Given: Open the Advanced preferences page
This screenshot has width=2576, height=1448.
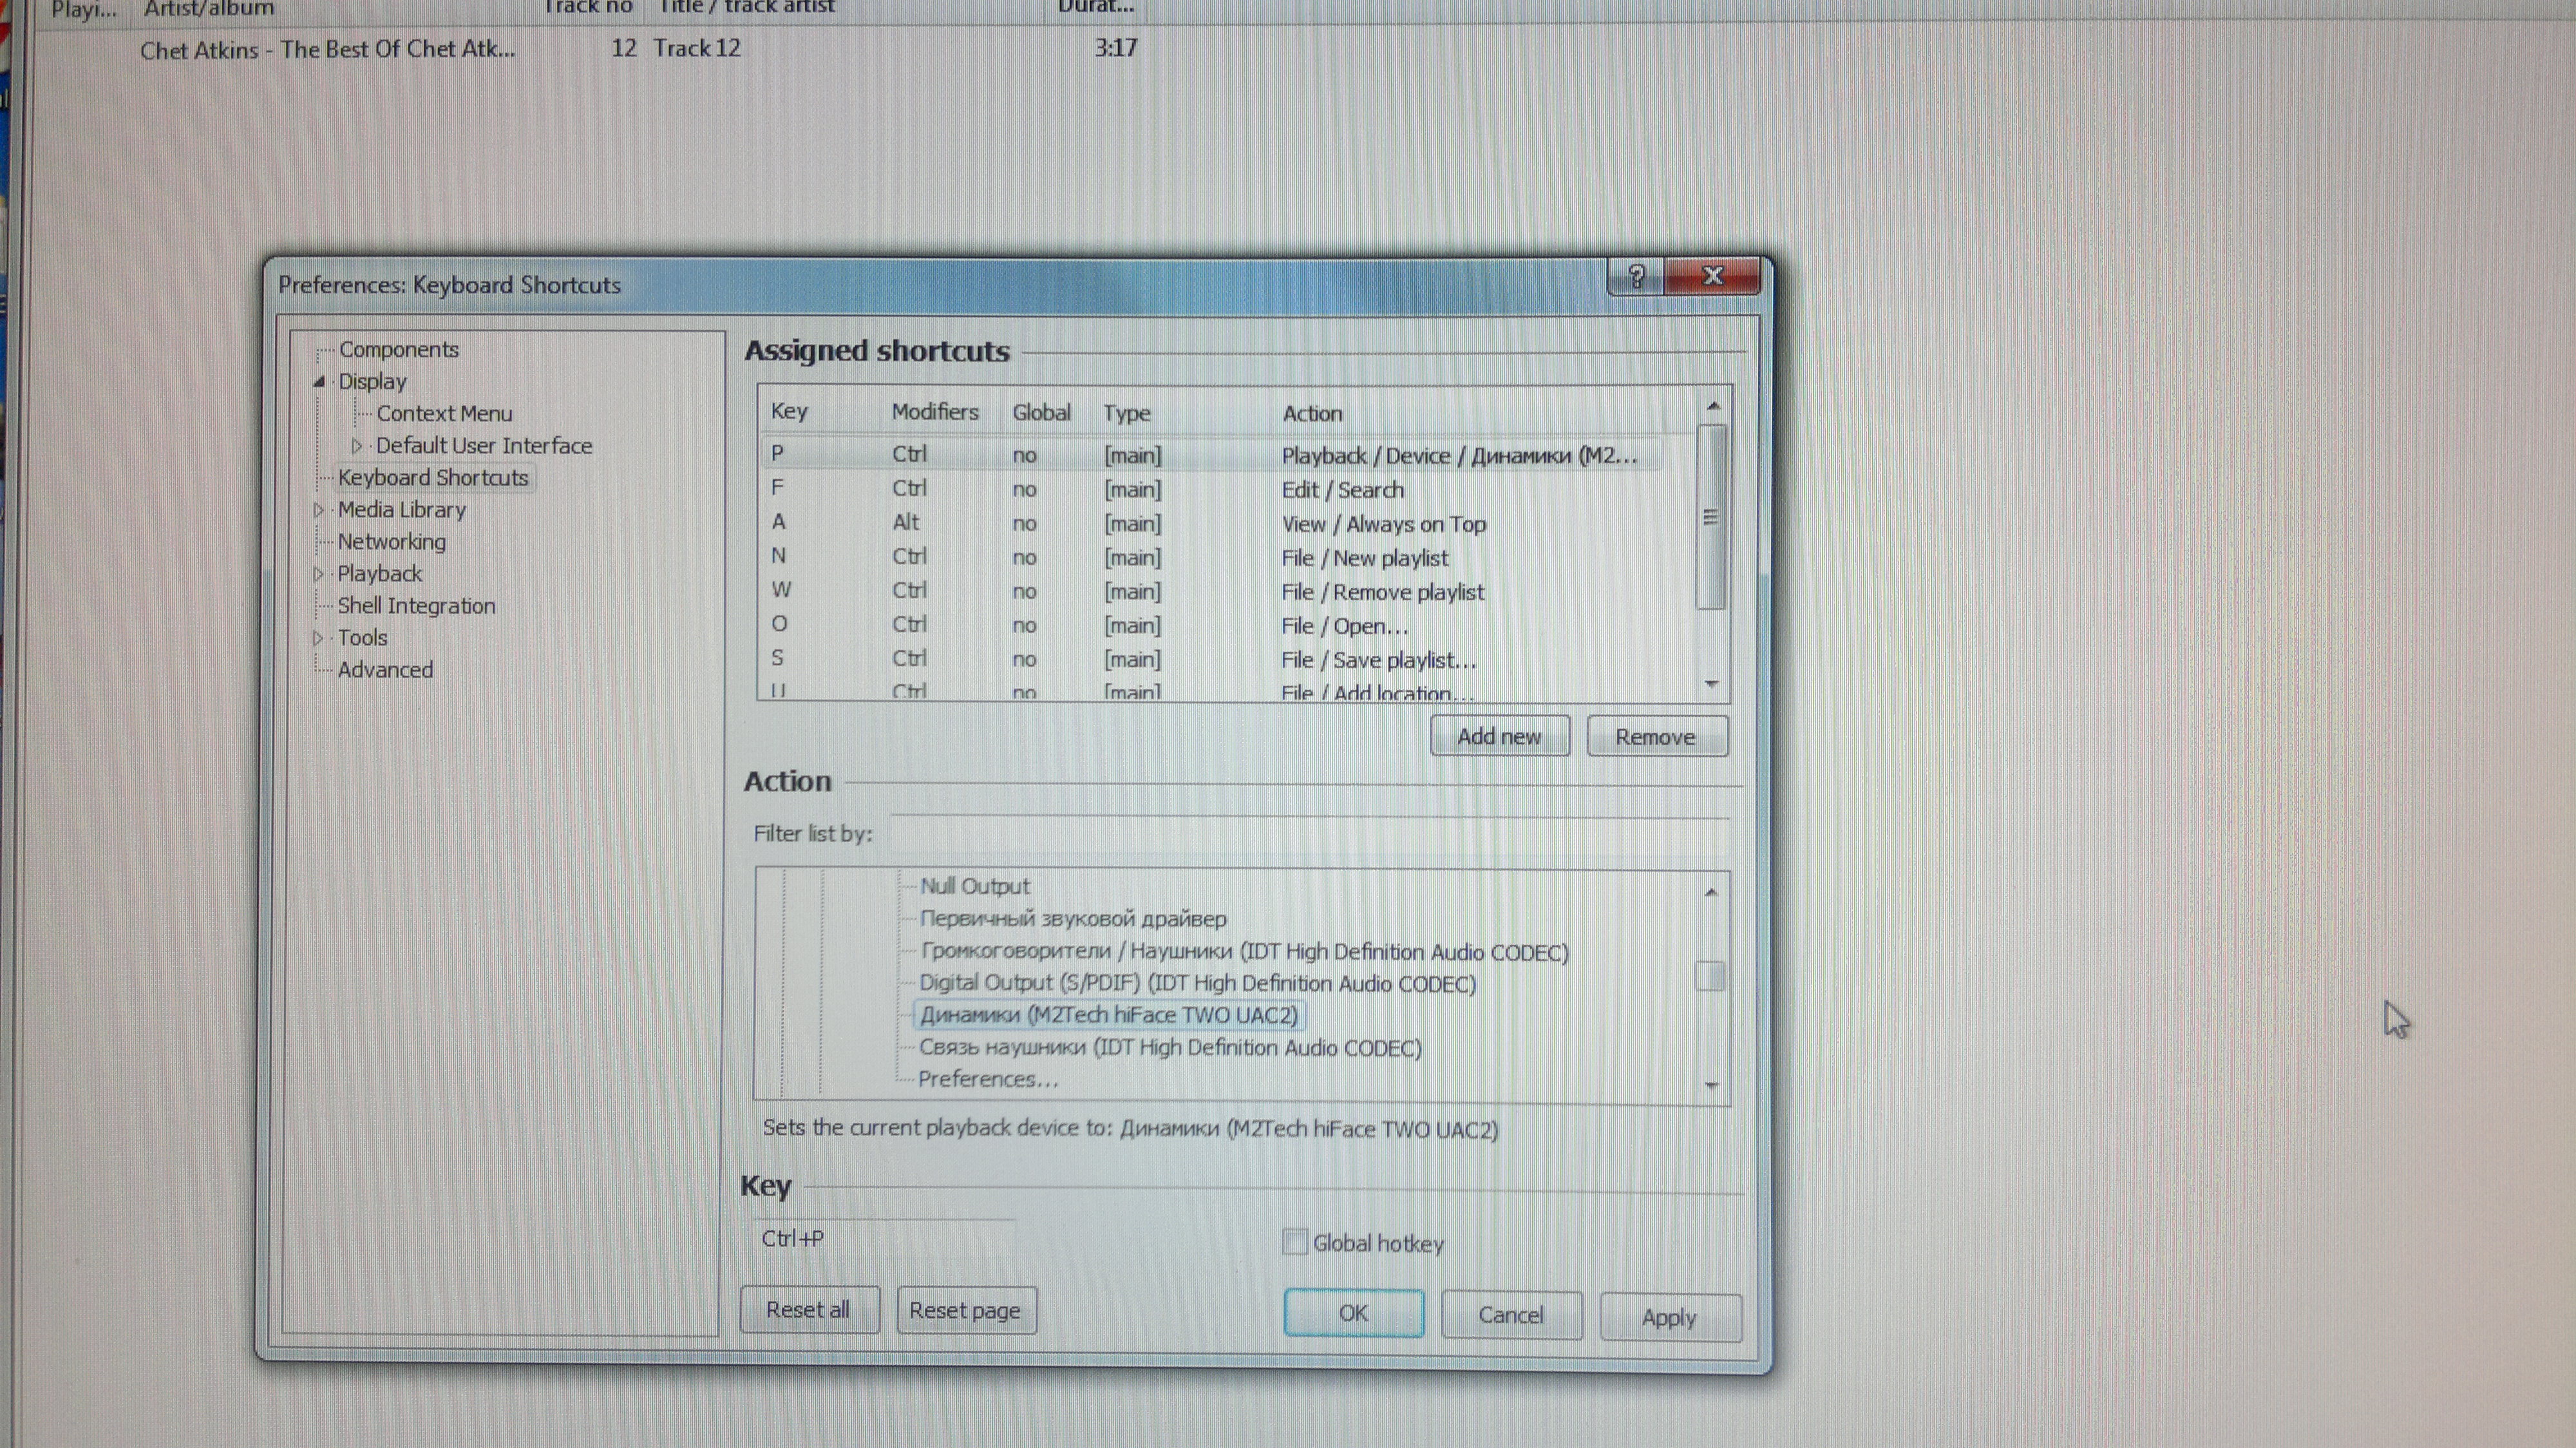Looking at the screenshot, I should pos(385,670).
